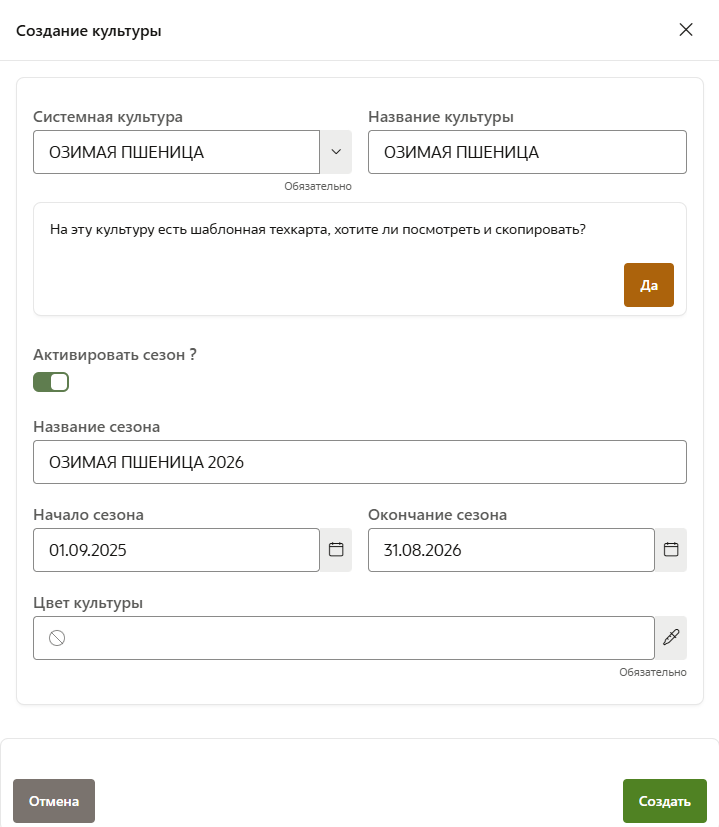Click the template techcard message text
Viewport: 719px width, 827px height.
(317, 229)
